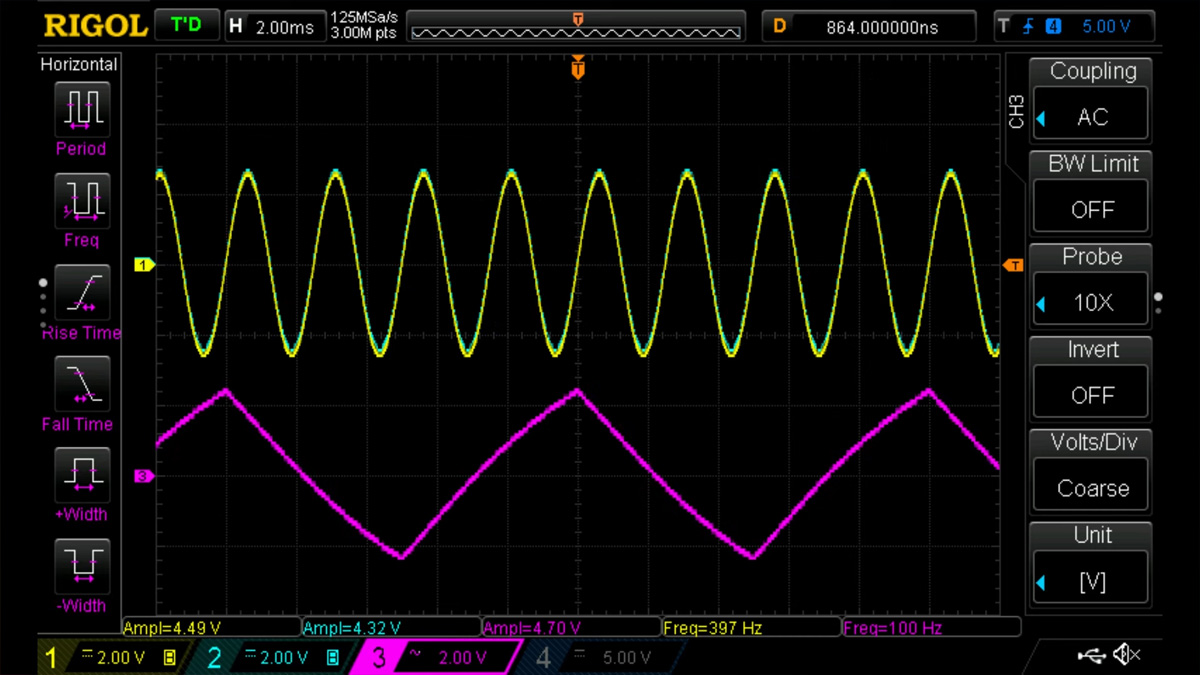
Task: Click the horizontal timebase 2.00ms readout
Action: tap(273, 27)
